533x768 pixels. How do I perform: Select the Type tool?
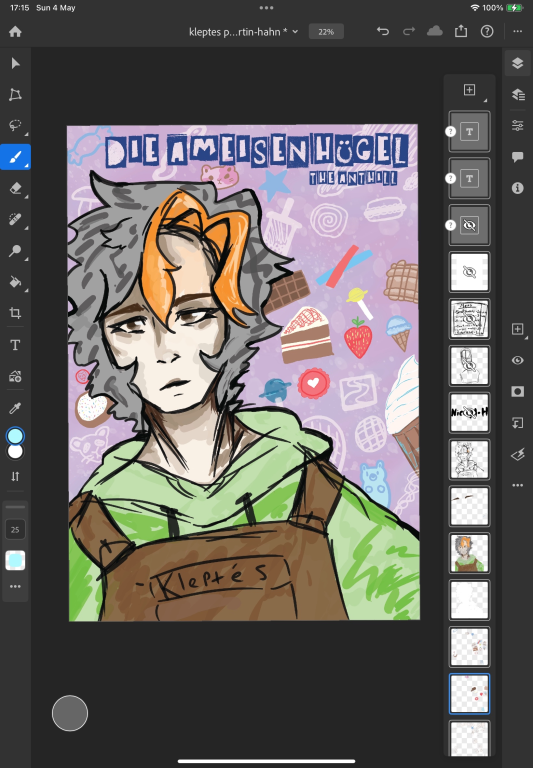(15, 345)
